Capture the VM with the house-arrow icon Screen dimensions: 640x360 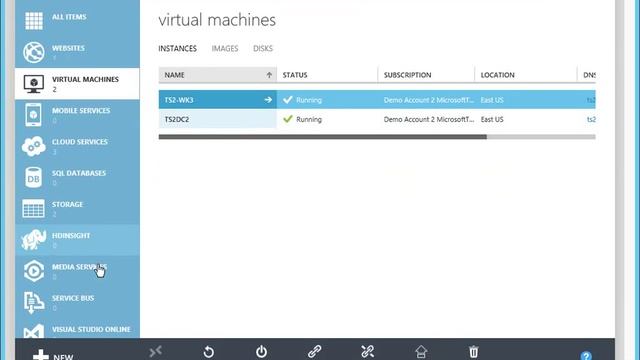(x=421, y=352)
